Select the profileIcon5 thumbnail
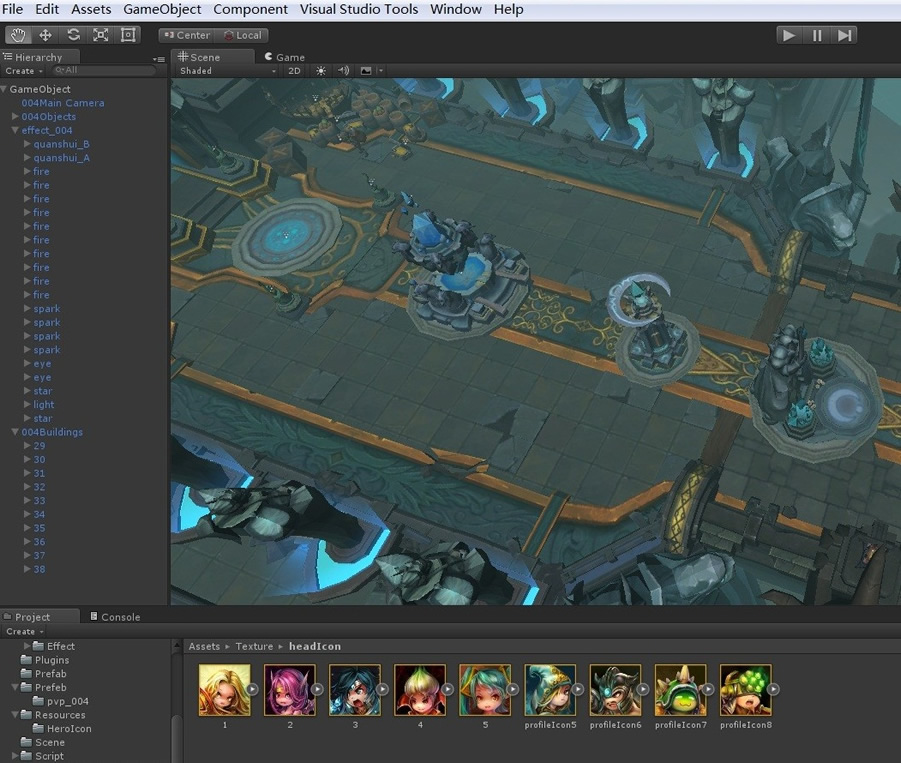The width and height of the screenshot is (901, 763). [x=550, y=690]
